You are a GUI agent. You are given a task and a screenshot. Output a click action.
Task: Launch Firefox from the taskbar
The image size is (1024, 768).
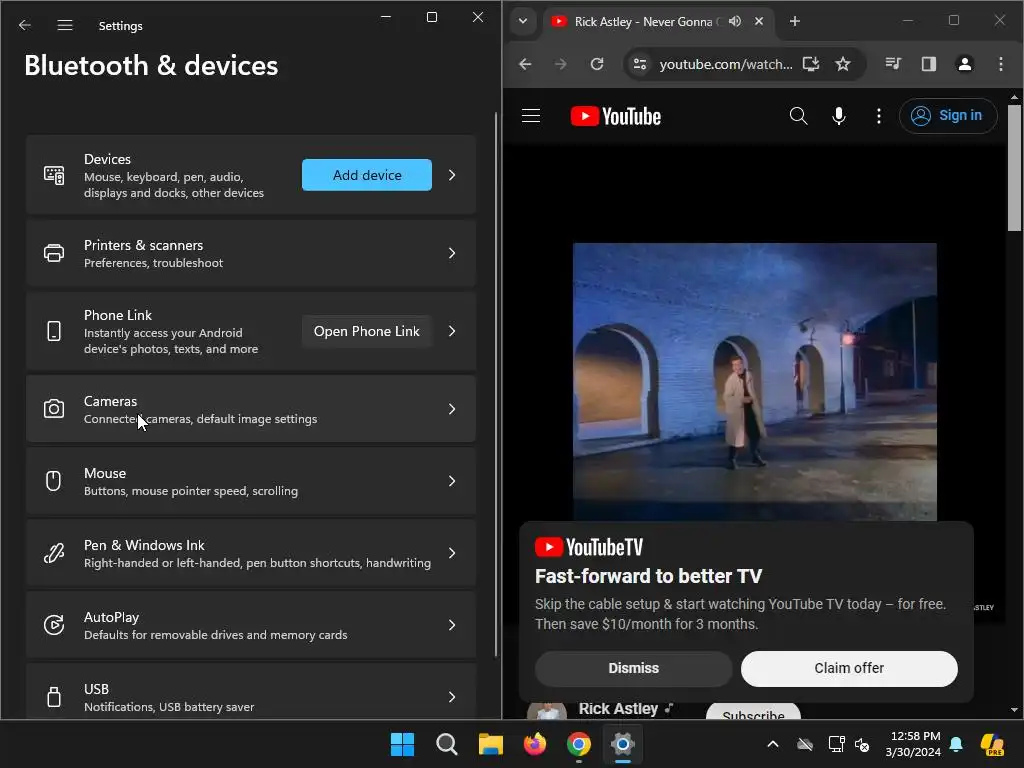535,744
